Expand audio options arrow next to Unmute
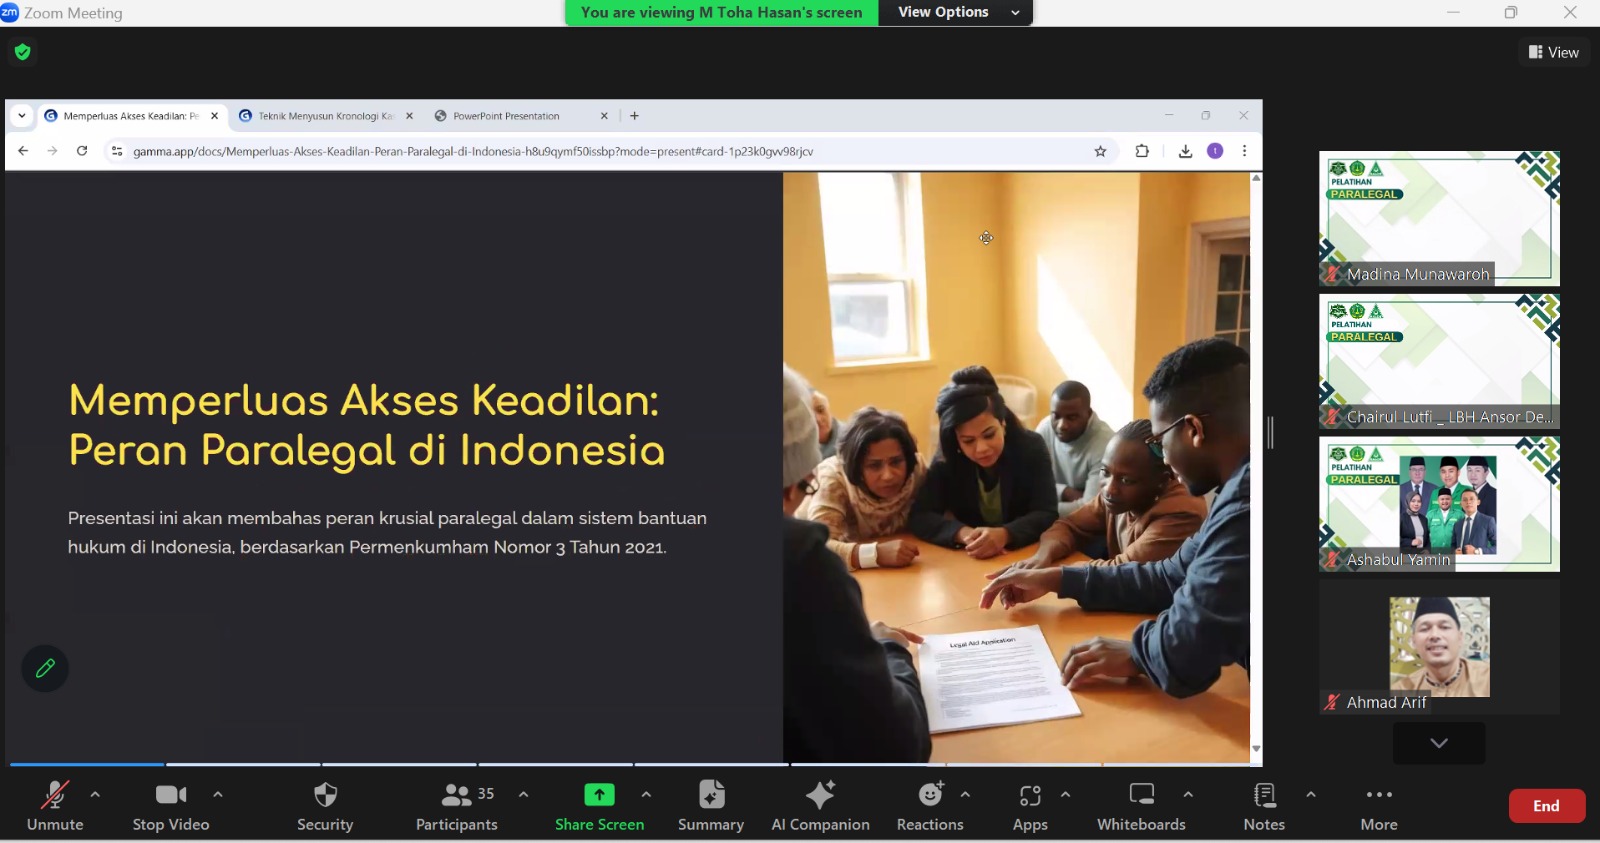The width and height of the screenshot is (1600, 843). pyautogui.click(x=95, y=795)
